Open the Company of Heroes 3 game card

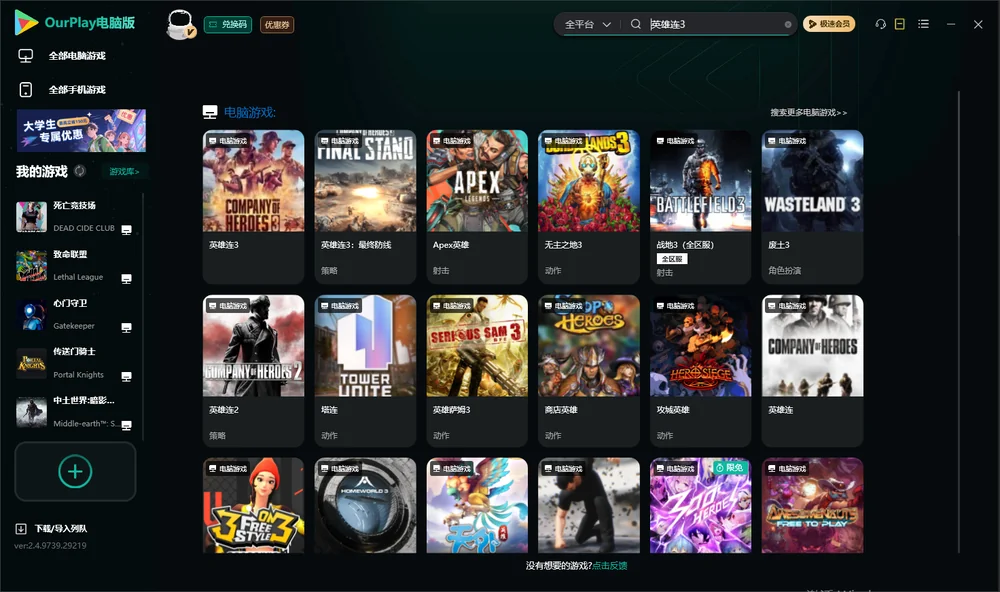(x=253, y=207)
